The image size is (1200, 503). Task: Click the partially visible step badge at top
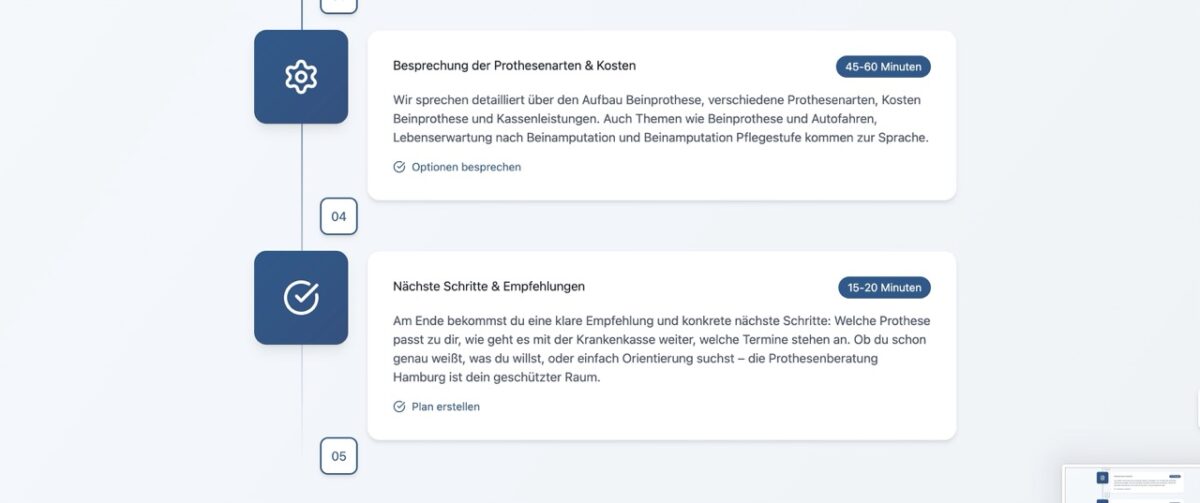(338, 5)
